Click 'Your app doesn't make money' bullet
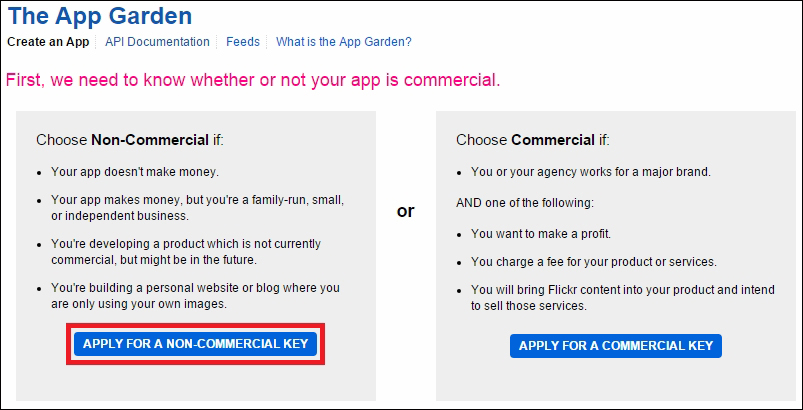This screenshot has width=803, height=410. (x=135, y=172)
